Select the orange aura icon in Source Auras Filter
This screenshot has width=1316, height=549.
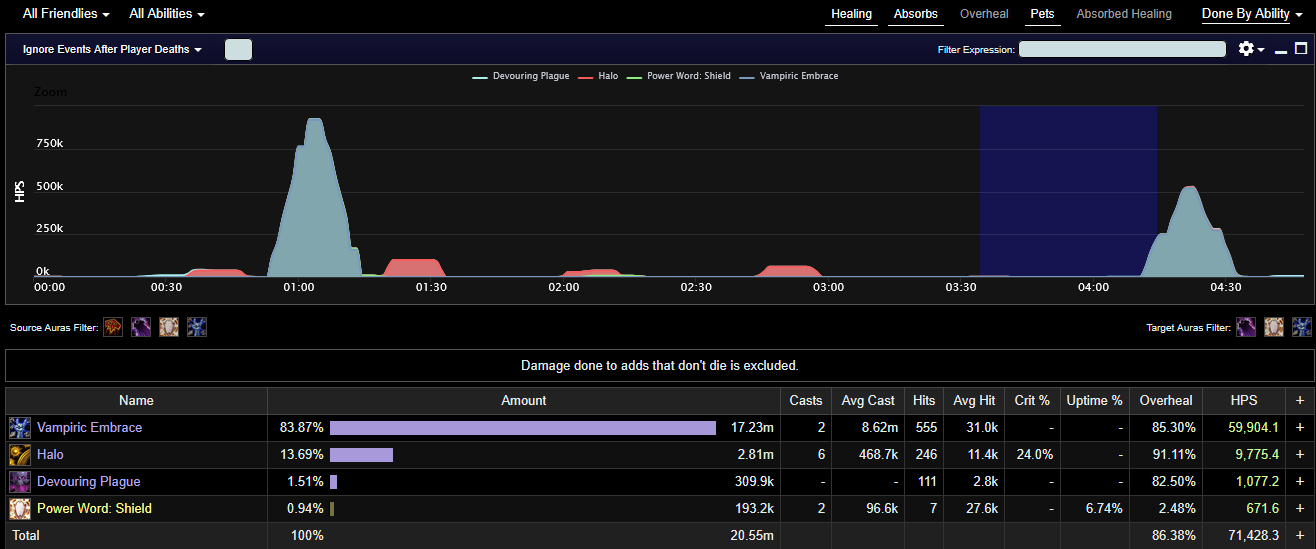113,327
